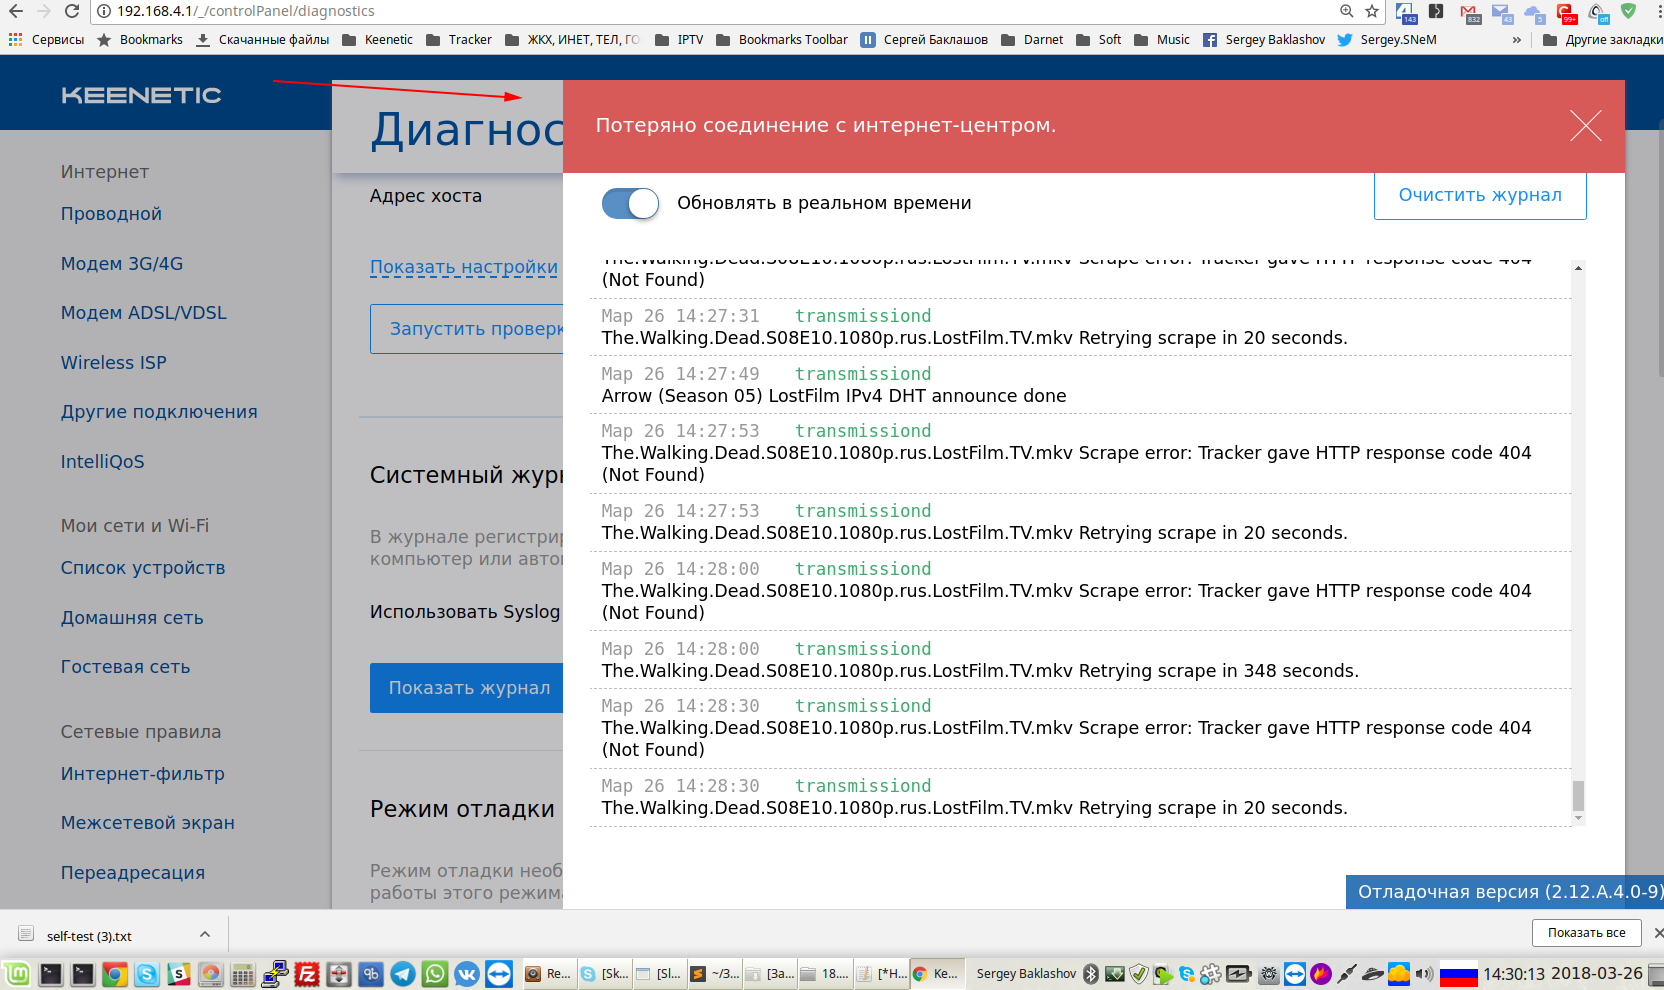Open the Keenetic bookmarks folder
This screenshot has height=990, width=1664.
377,40
